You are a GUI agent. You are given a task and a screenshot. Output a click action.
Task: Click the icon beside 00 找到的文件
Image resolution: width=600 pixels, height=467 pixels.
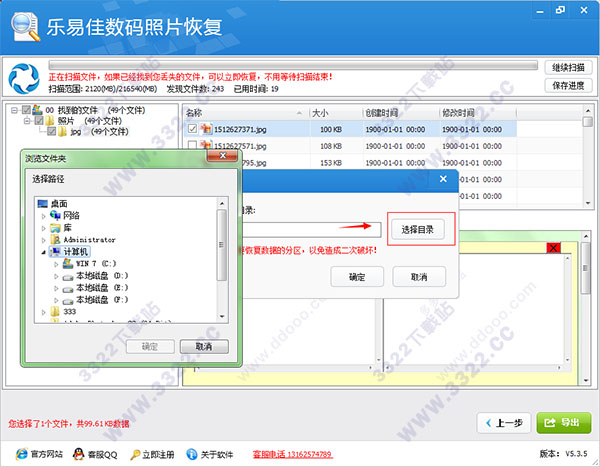tap(38, 110)
